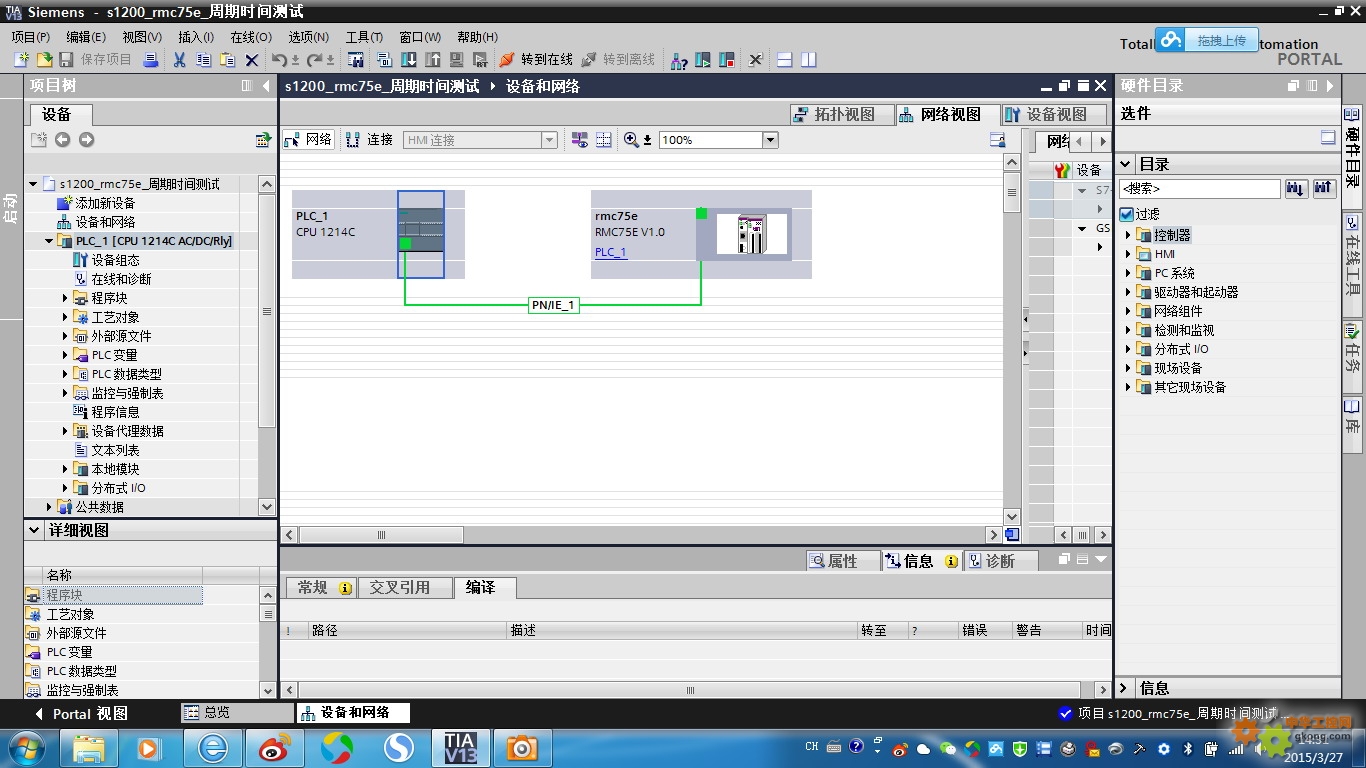Click the back arrow in project tree
Image resolution: width=1366 pixels, height=768 pixels.
click(x=63, y=140)
